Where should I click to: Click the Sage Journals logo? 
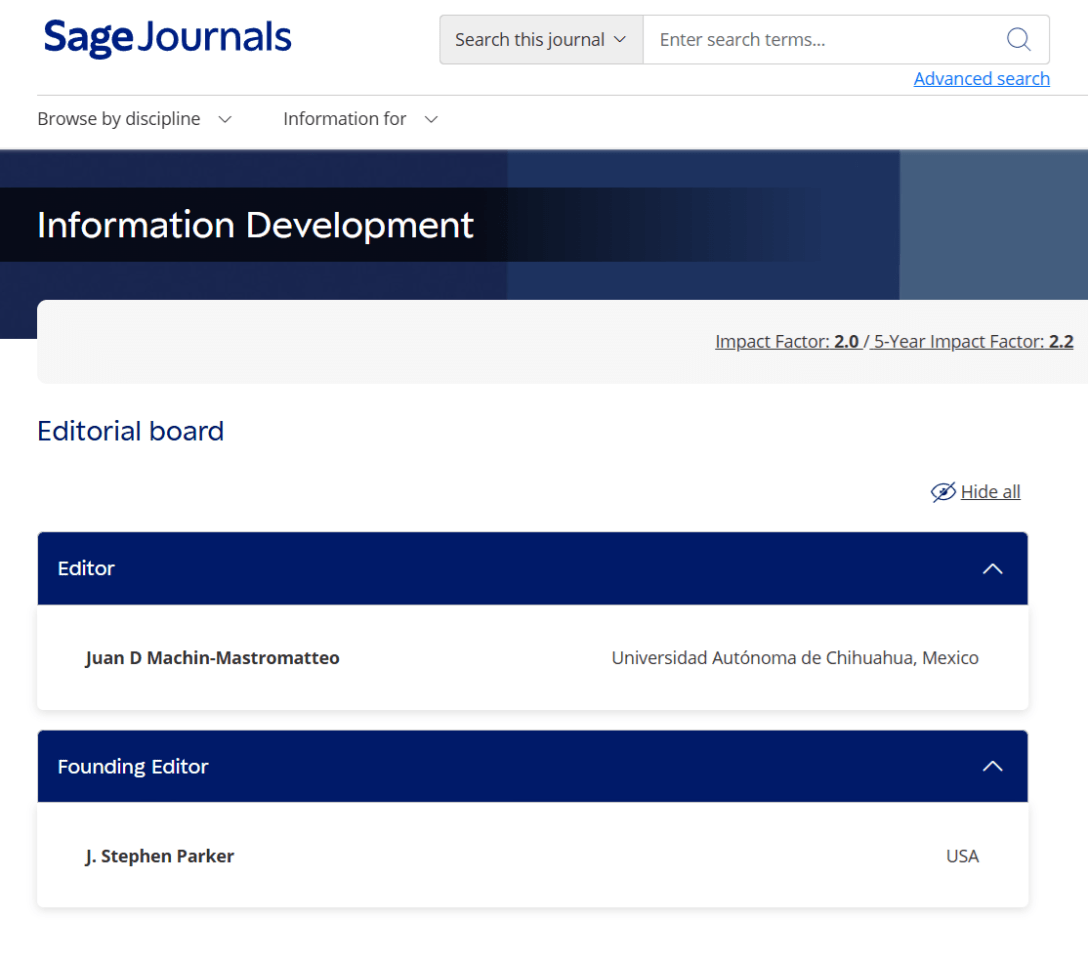[167, 39]
